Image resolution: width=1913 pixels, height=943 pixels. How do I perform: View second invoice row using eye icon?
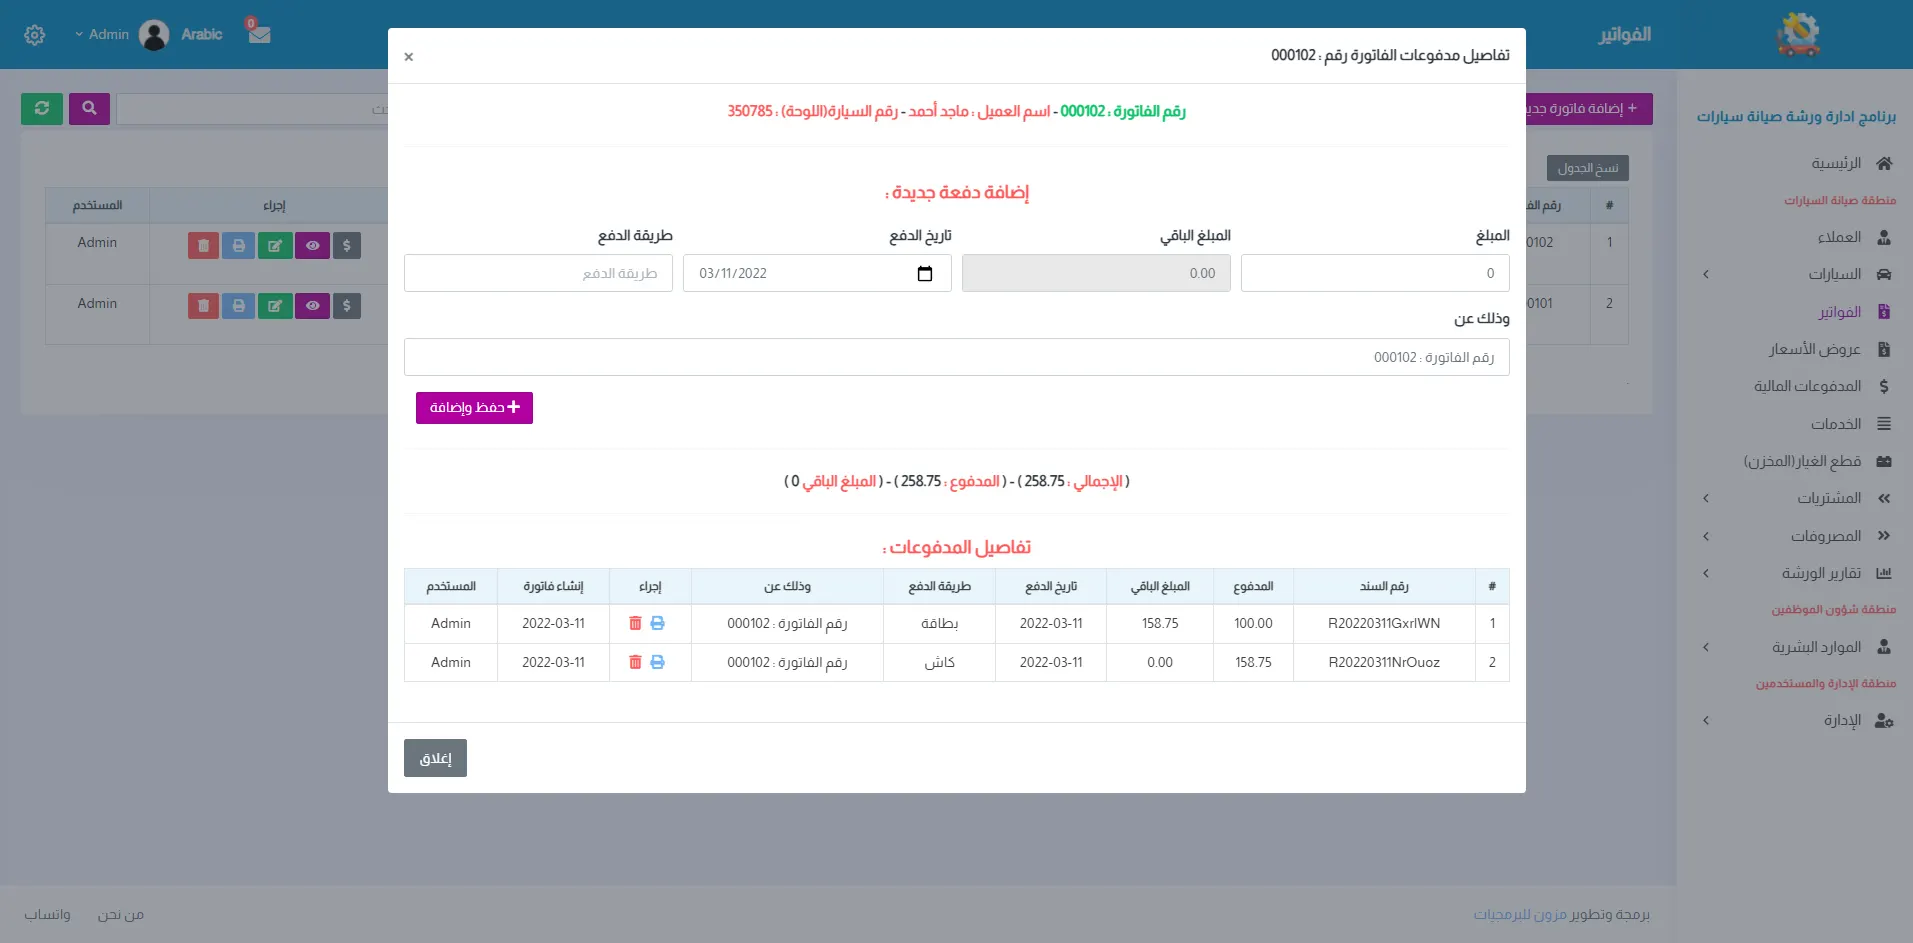point(312,306)
